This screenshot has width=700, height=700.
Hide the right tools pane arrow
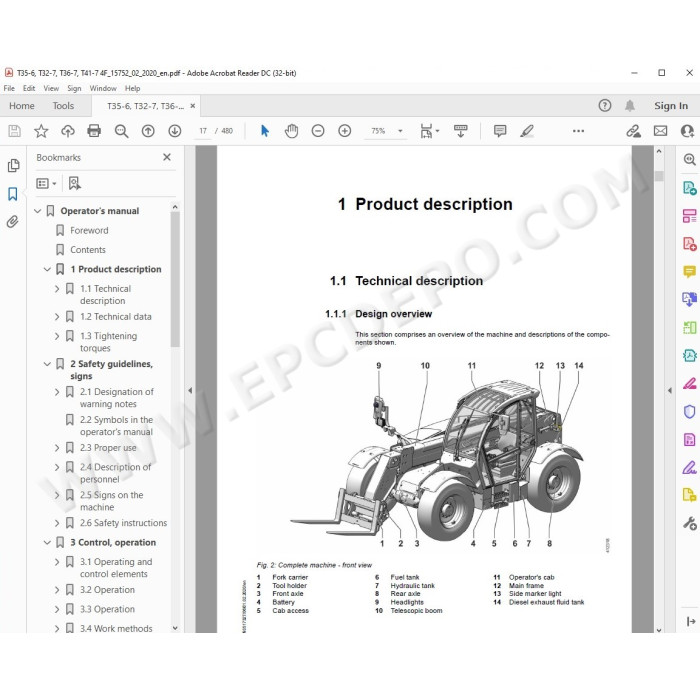click(x=670, y=390)
